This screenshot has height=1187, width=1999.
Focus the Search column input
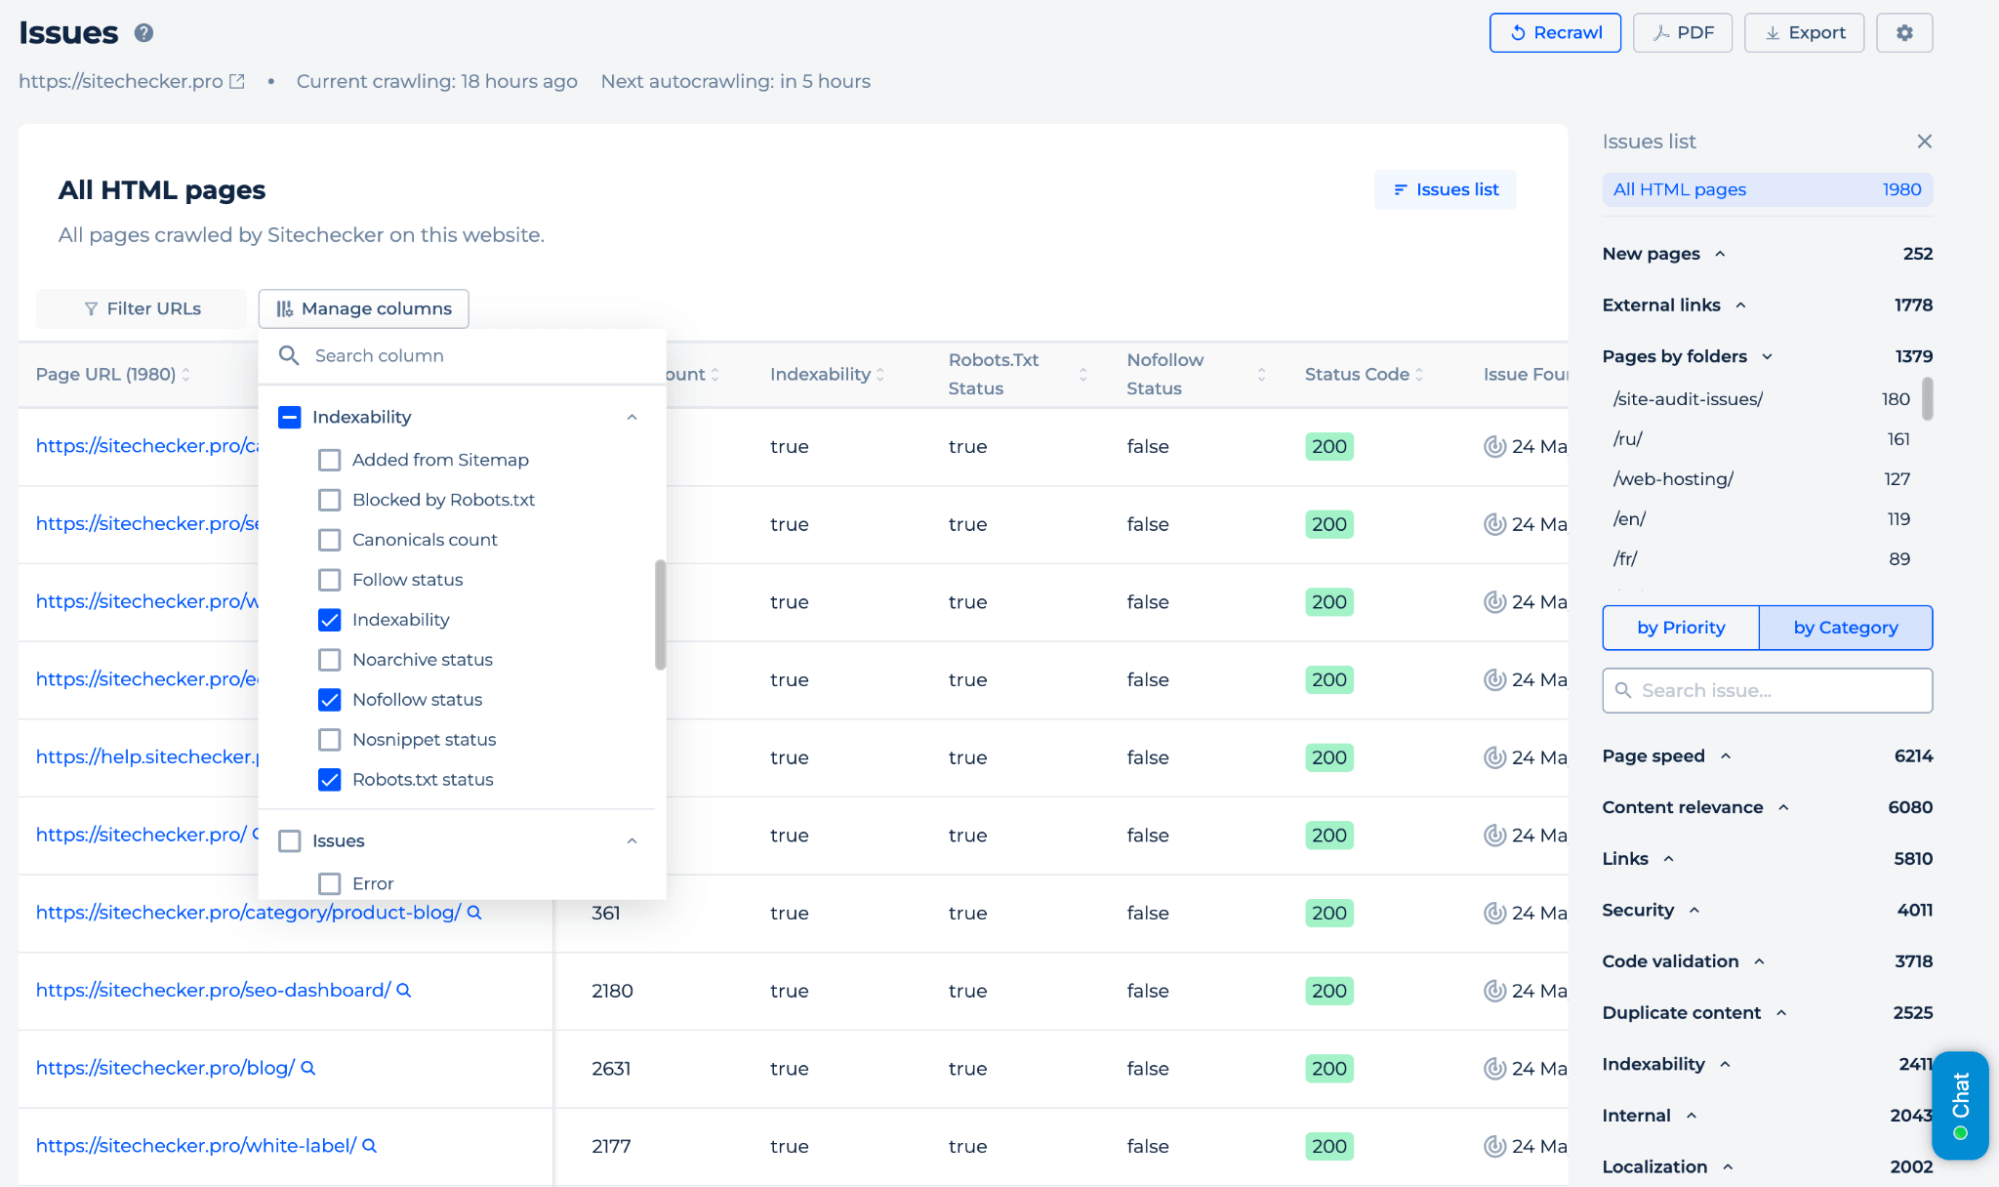(462, 355)
